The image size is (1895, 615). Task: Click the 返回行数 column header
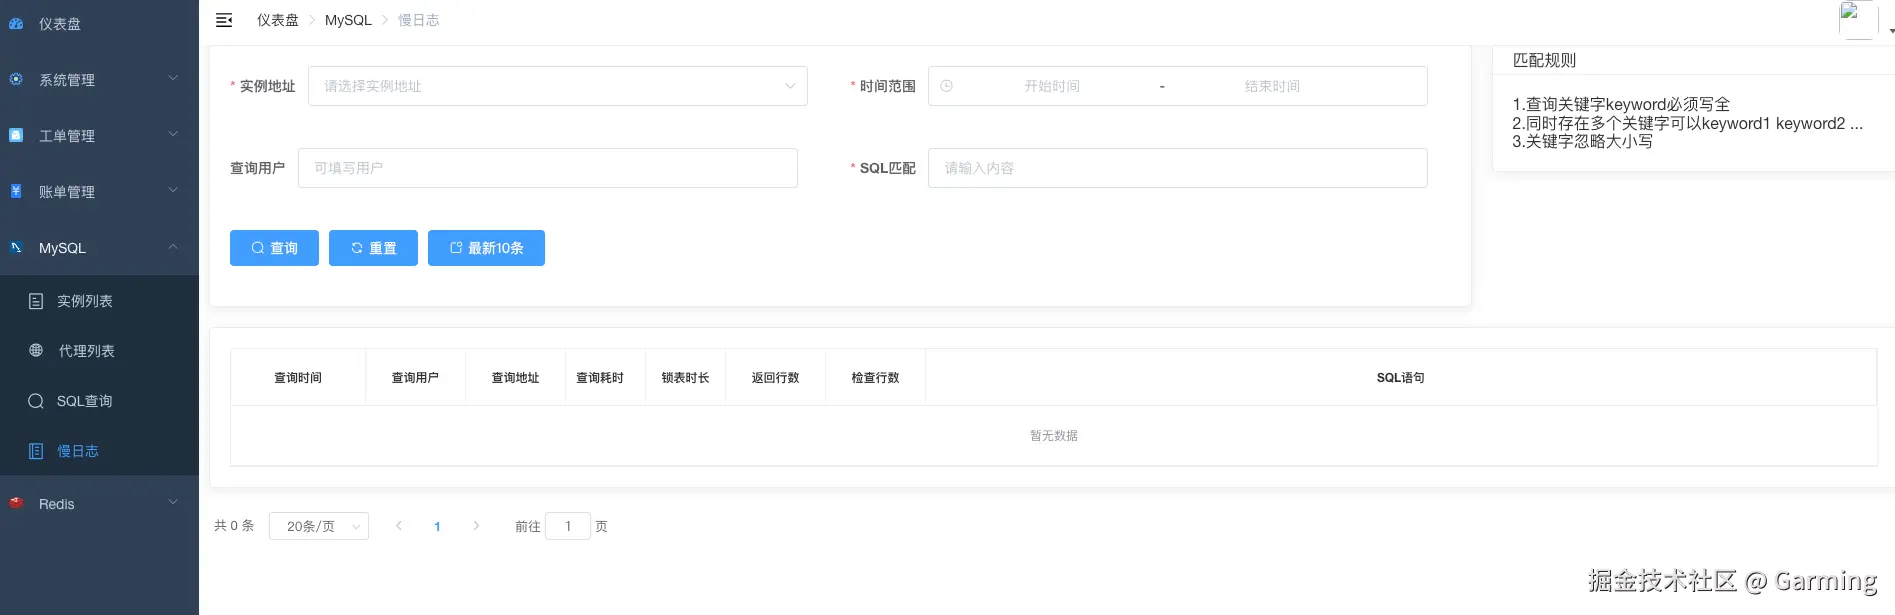(775, 378)
